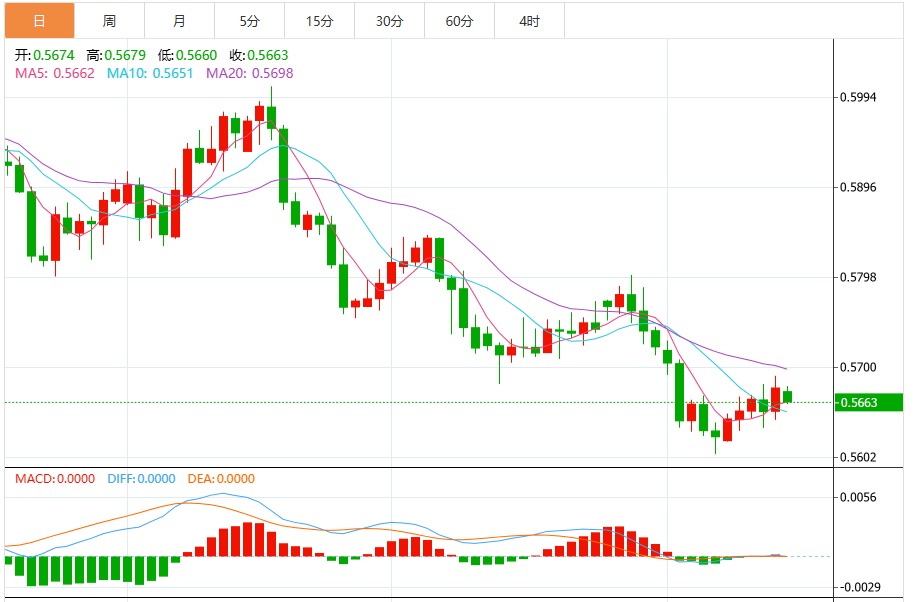The height and width of the screenshot is (602, 918).
Task: Click the MA5: 0.5662 indicator label
Action: [x=55, y=73]
